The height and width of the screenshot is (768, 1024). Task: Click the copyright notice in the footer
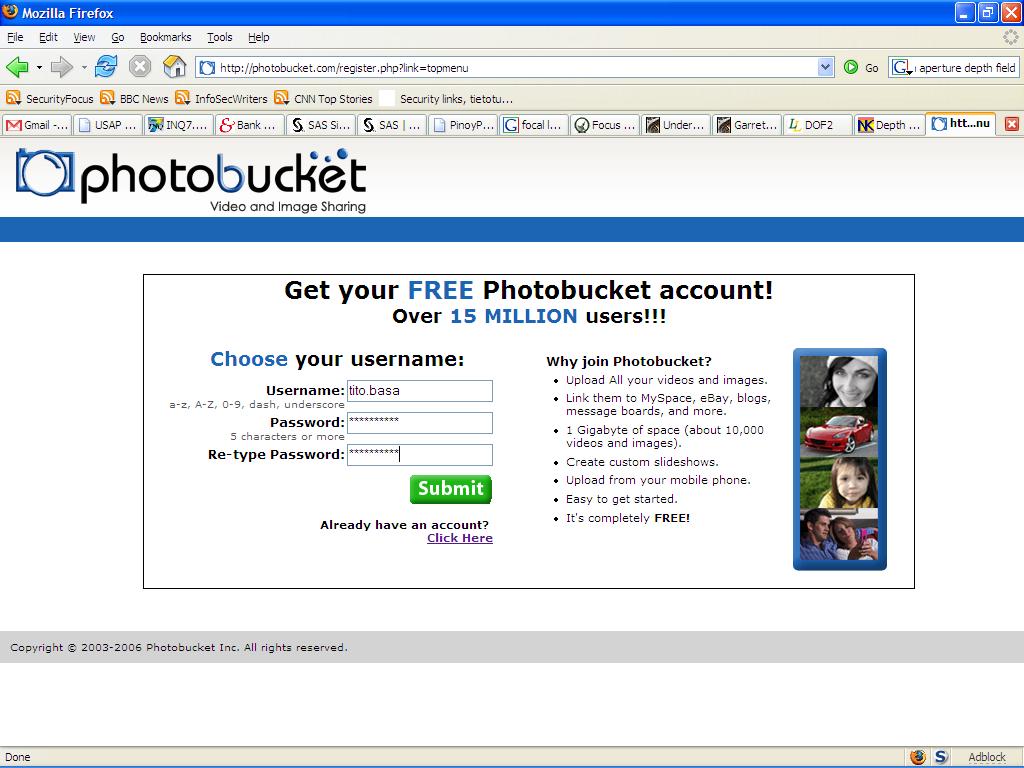tap(179, 647)
